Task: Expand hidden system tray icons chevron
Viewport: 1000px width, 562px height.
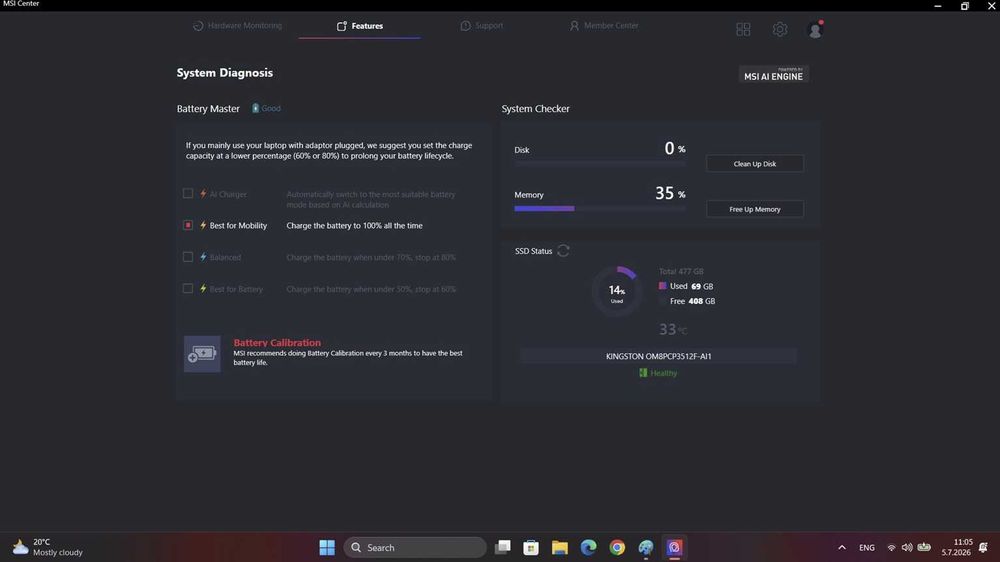Action: pos(842,547)
